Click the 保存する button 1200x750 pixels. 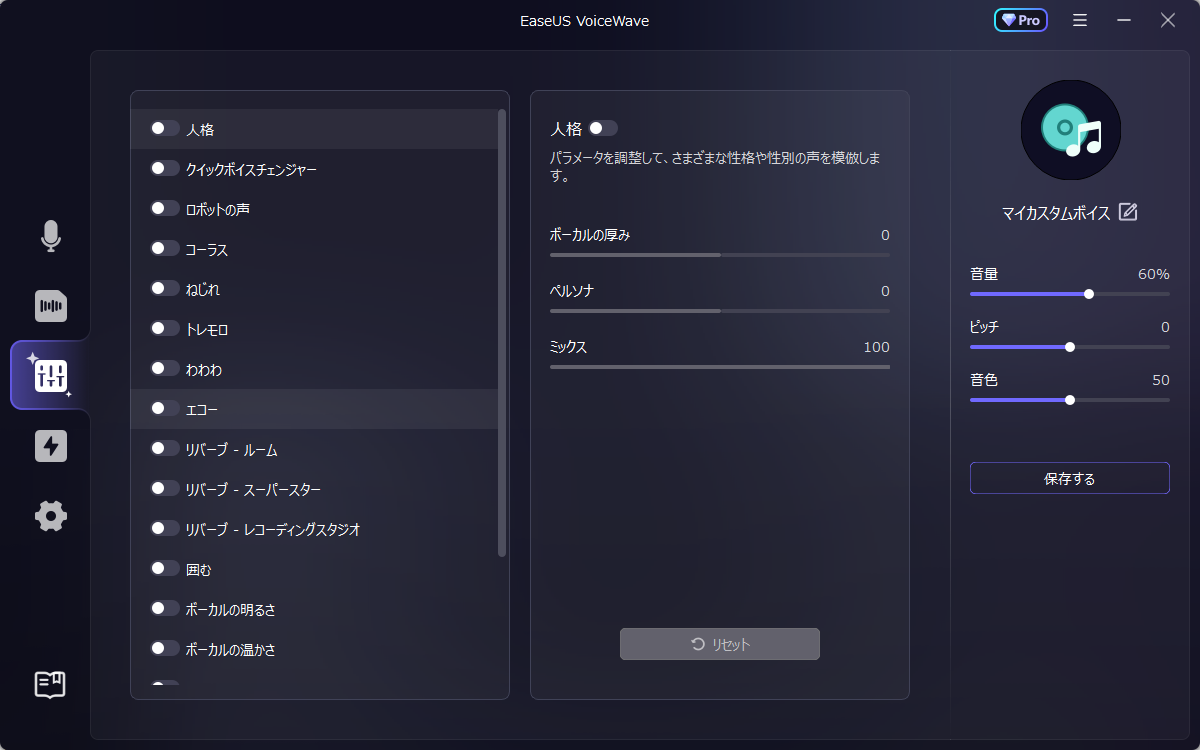pos(1069,478)
